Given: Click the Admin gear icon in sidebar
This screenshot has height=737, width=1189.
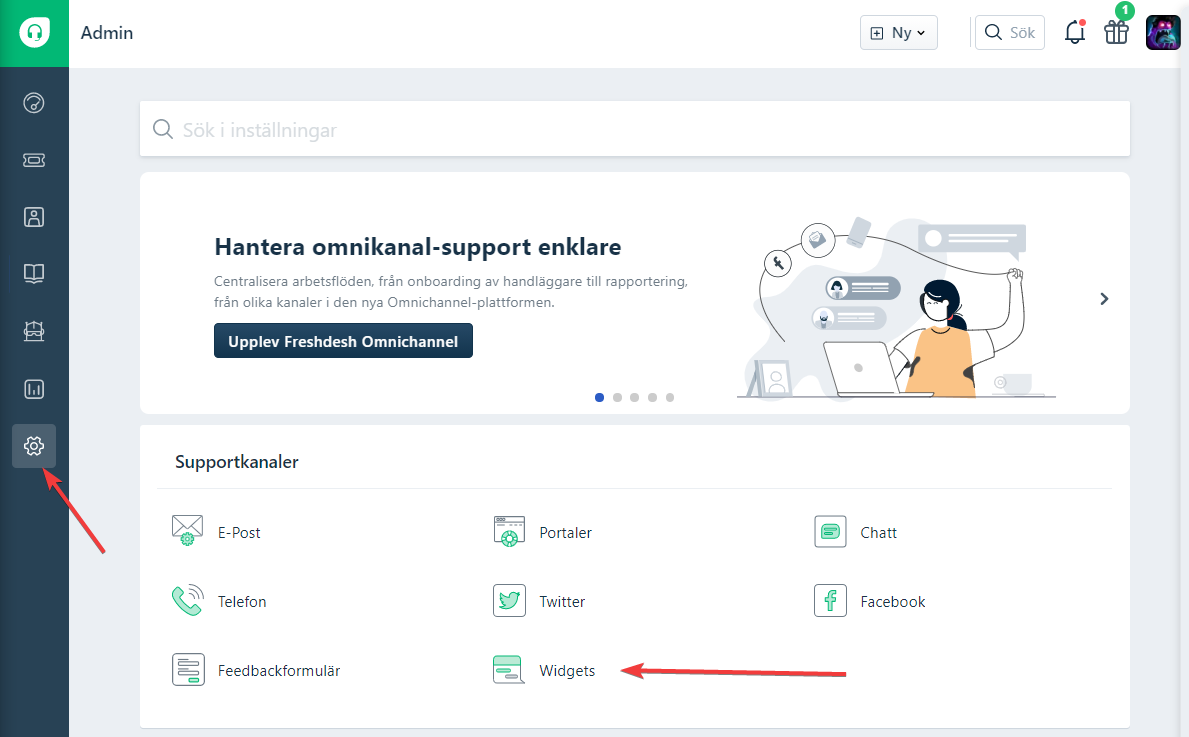Looking at the screenshot, I should [34, 446].
